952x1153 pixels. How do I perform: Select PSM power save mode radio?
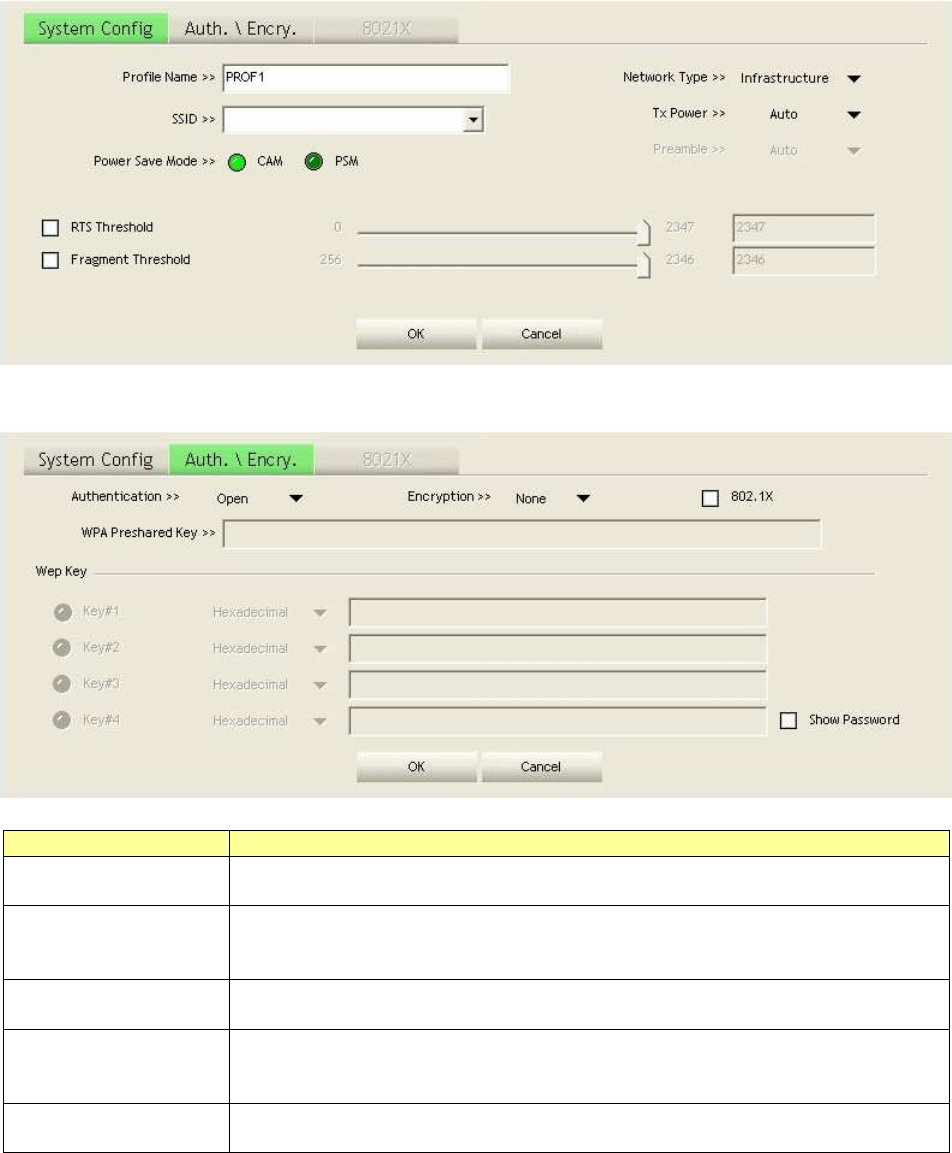pos(314,162)
